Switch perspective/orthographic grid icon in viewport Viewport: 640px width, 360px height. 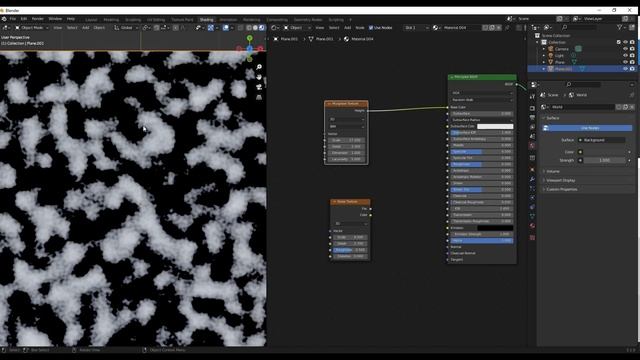pyautogui.click(x=259, y=97)
